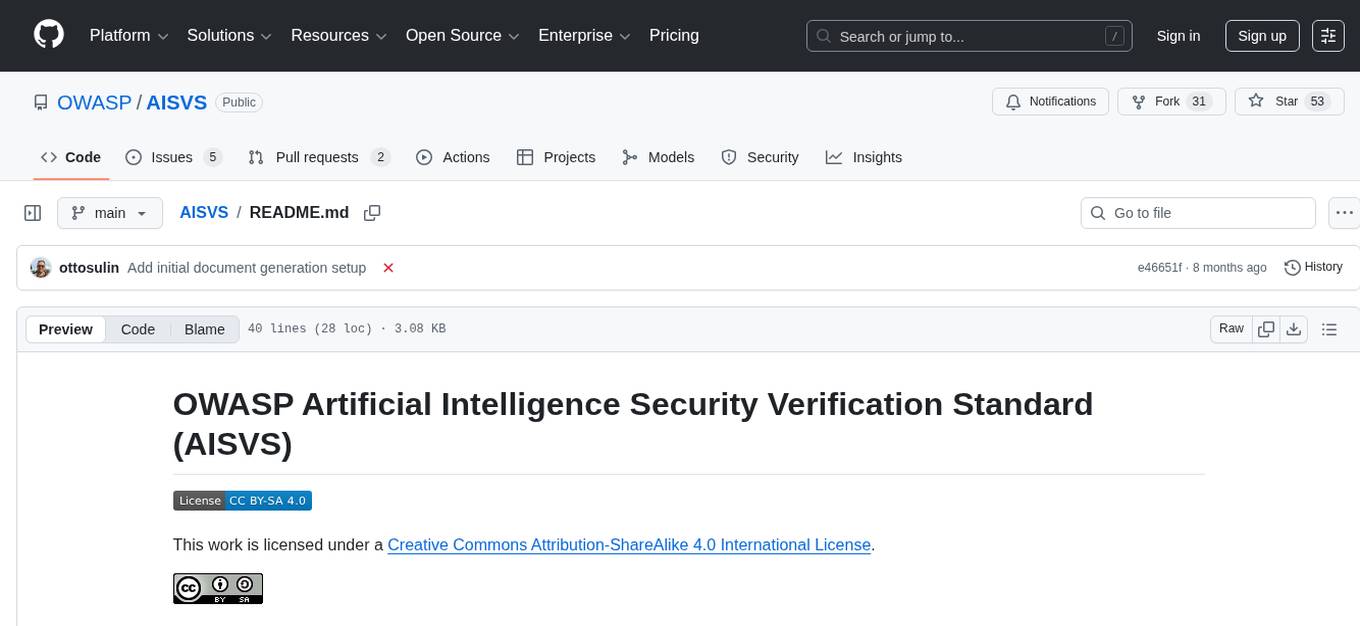Switch to Code view
This screenshot has height=626, width=1360.
pos(138,329)
